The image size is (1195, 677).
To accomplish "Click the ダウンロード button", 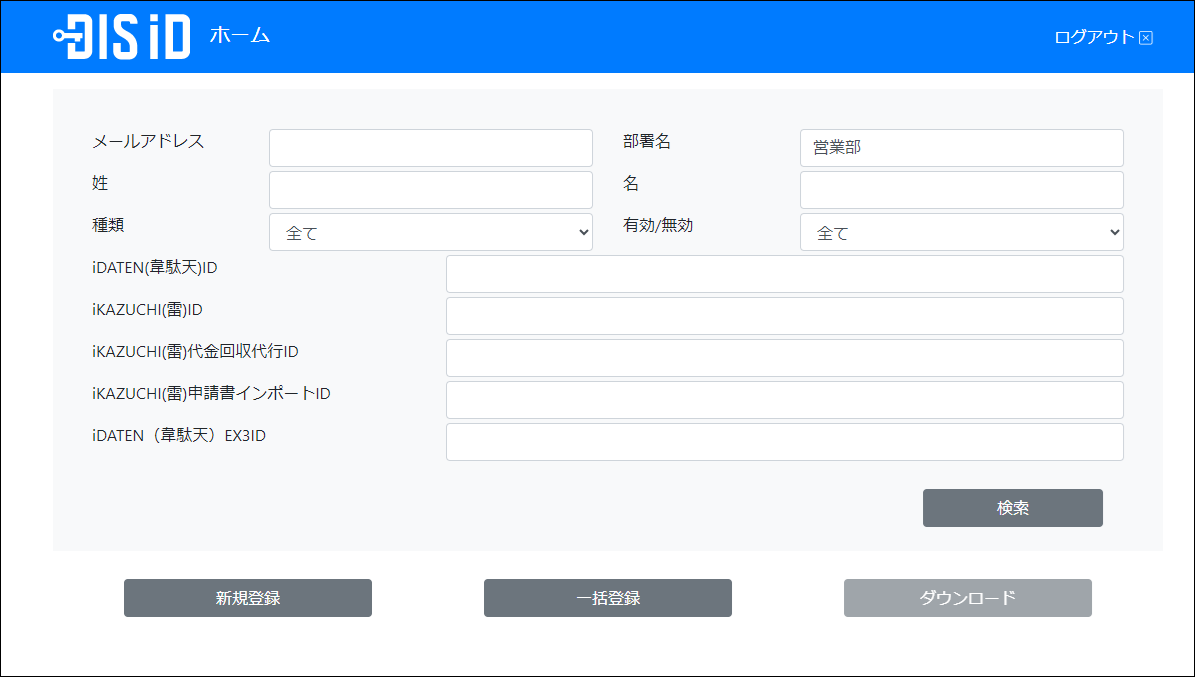I will [x=968, y=598].
